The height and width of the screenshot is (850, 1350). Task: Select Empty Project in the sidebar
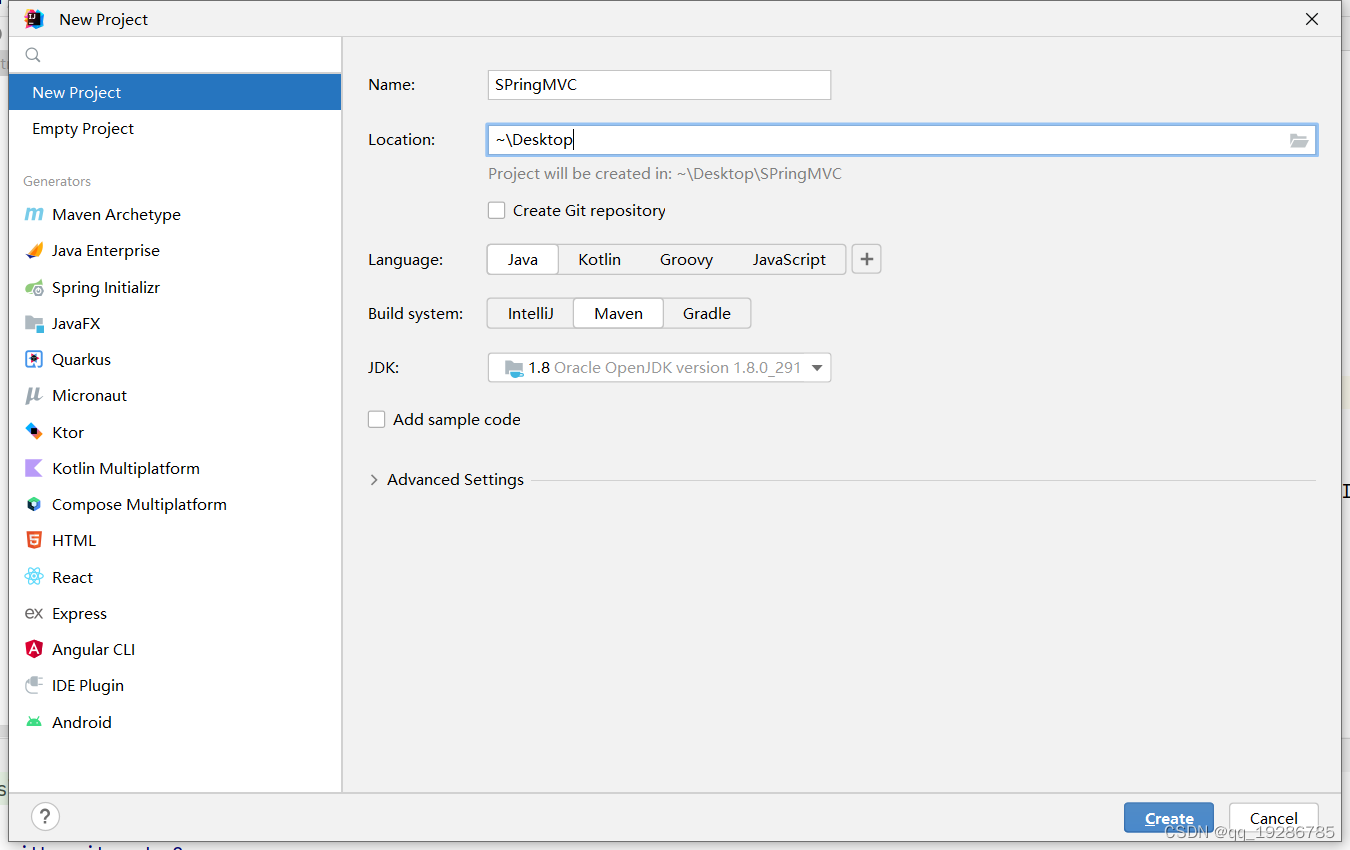(x=175, y=128)
